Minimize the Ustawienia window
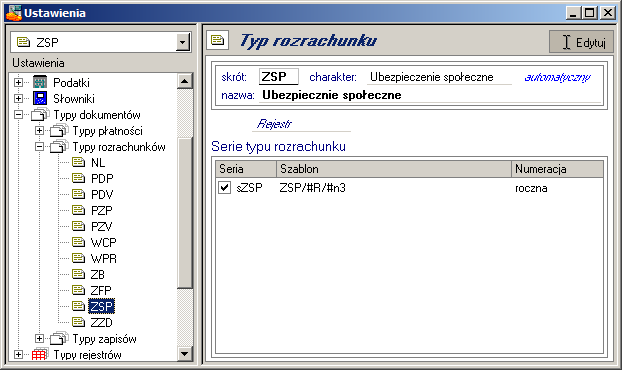Viewport: 622px width, 370px height. coord(573,13)
